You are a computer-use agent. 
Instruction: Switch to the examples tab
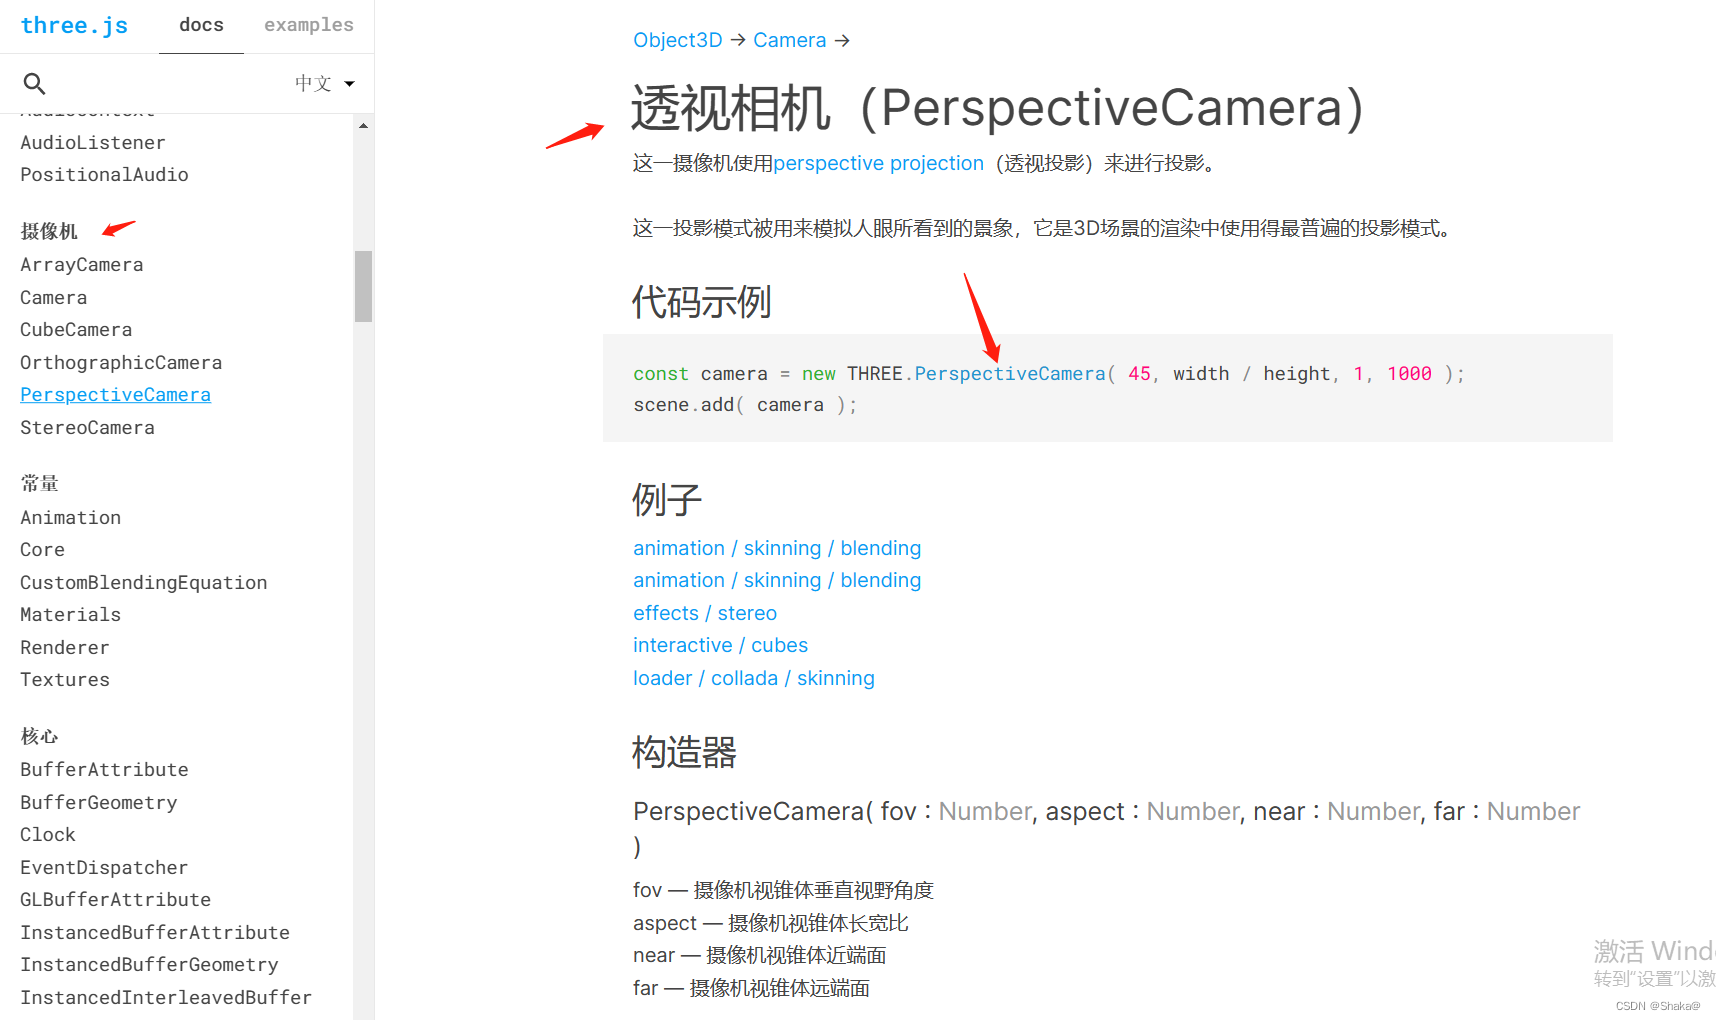(309, 25)
